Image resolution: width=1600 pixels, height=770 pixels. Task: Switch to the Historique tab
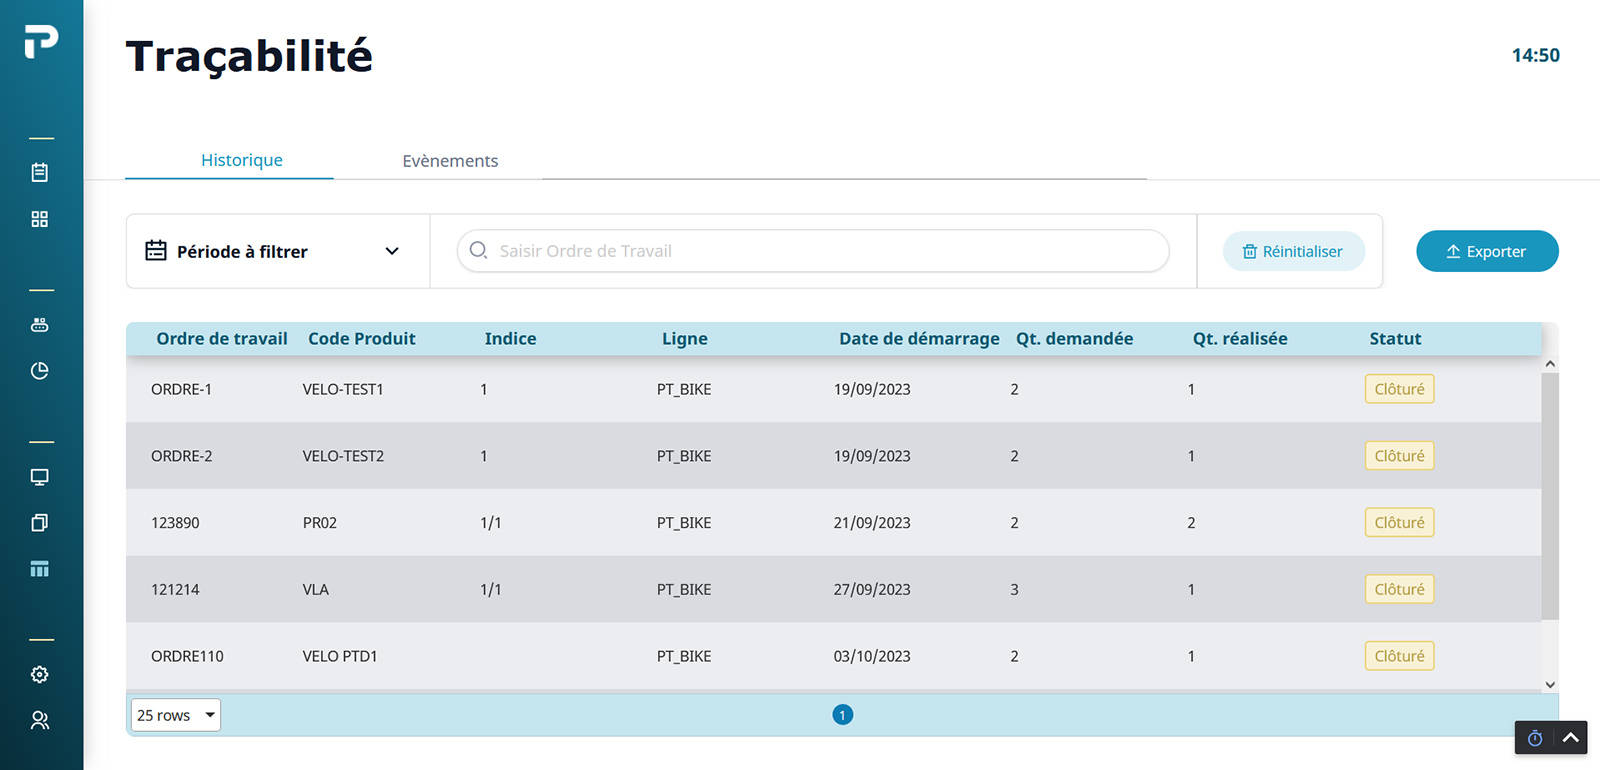click(x=242, y=160)
